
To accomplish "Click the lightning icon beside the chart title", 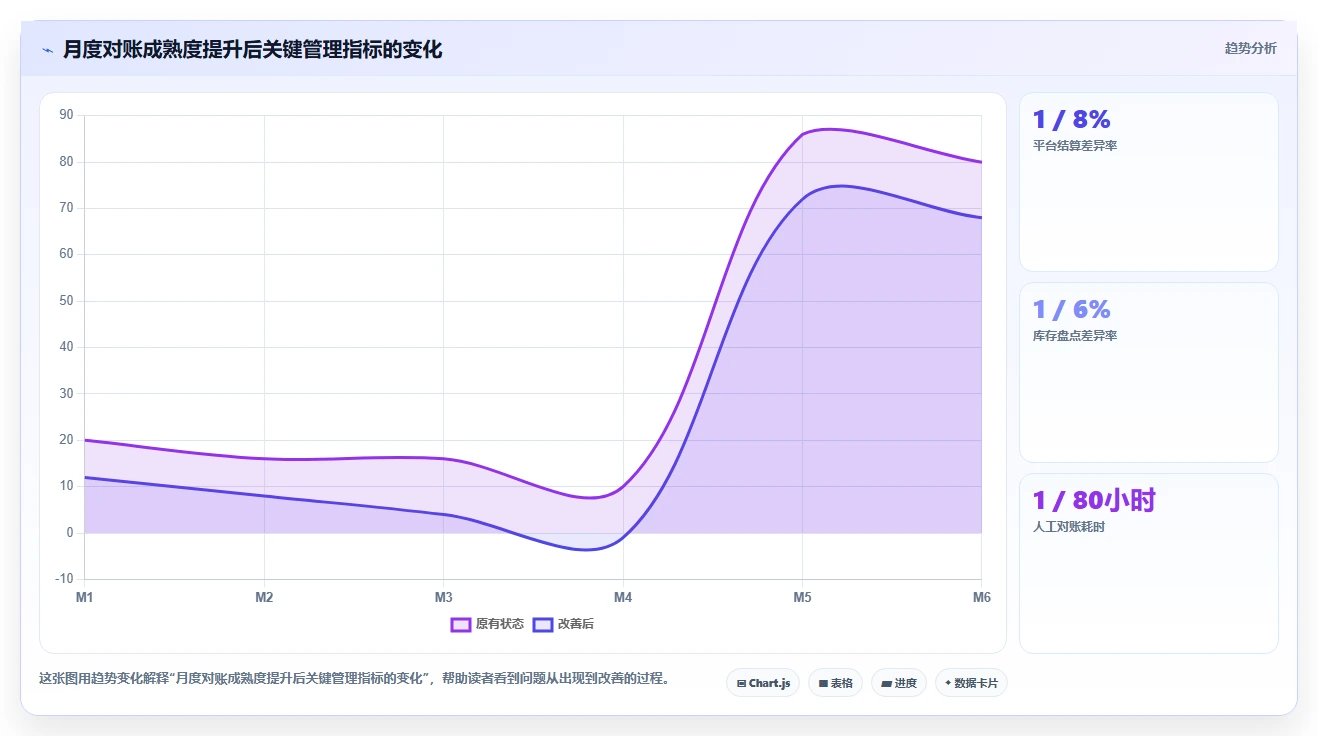I will (47, 50).
